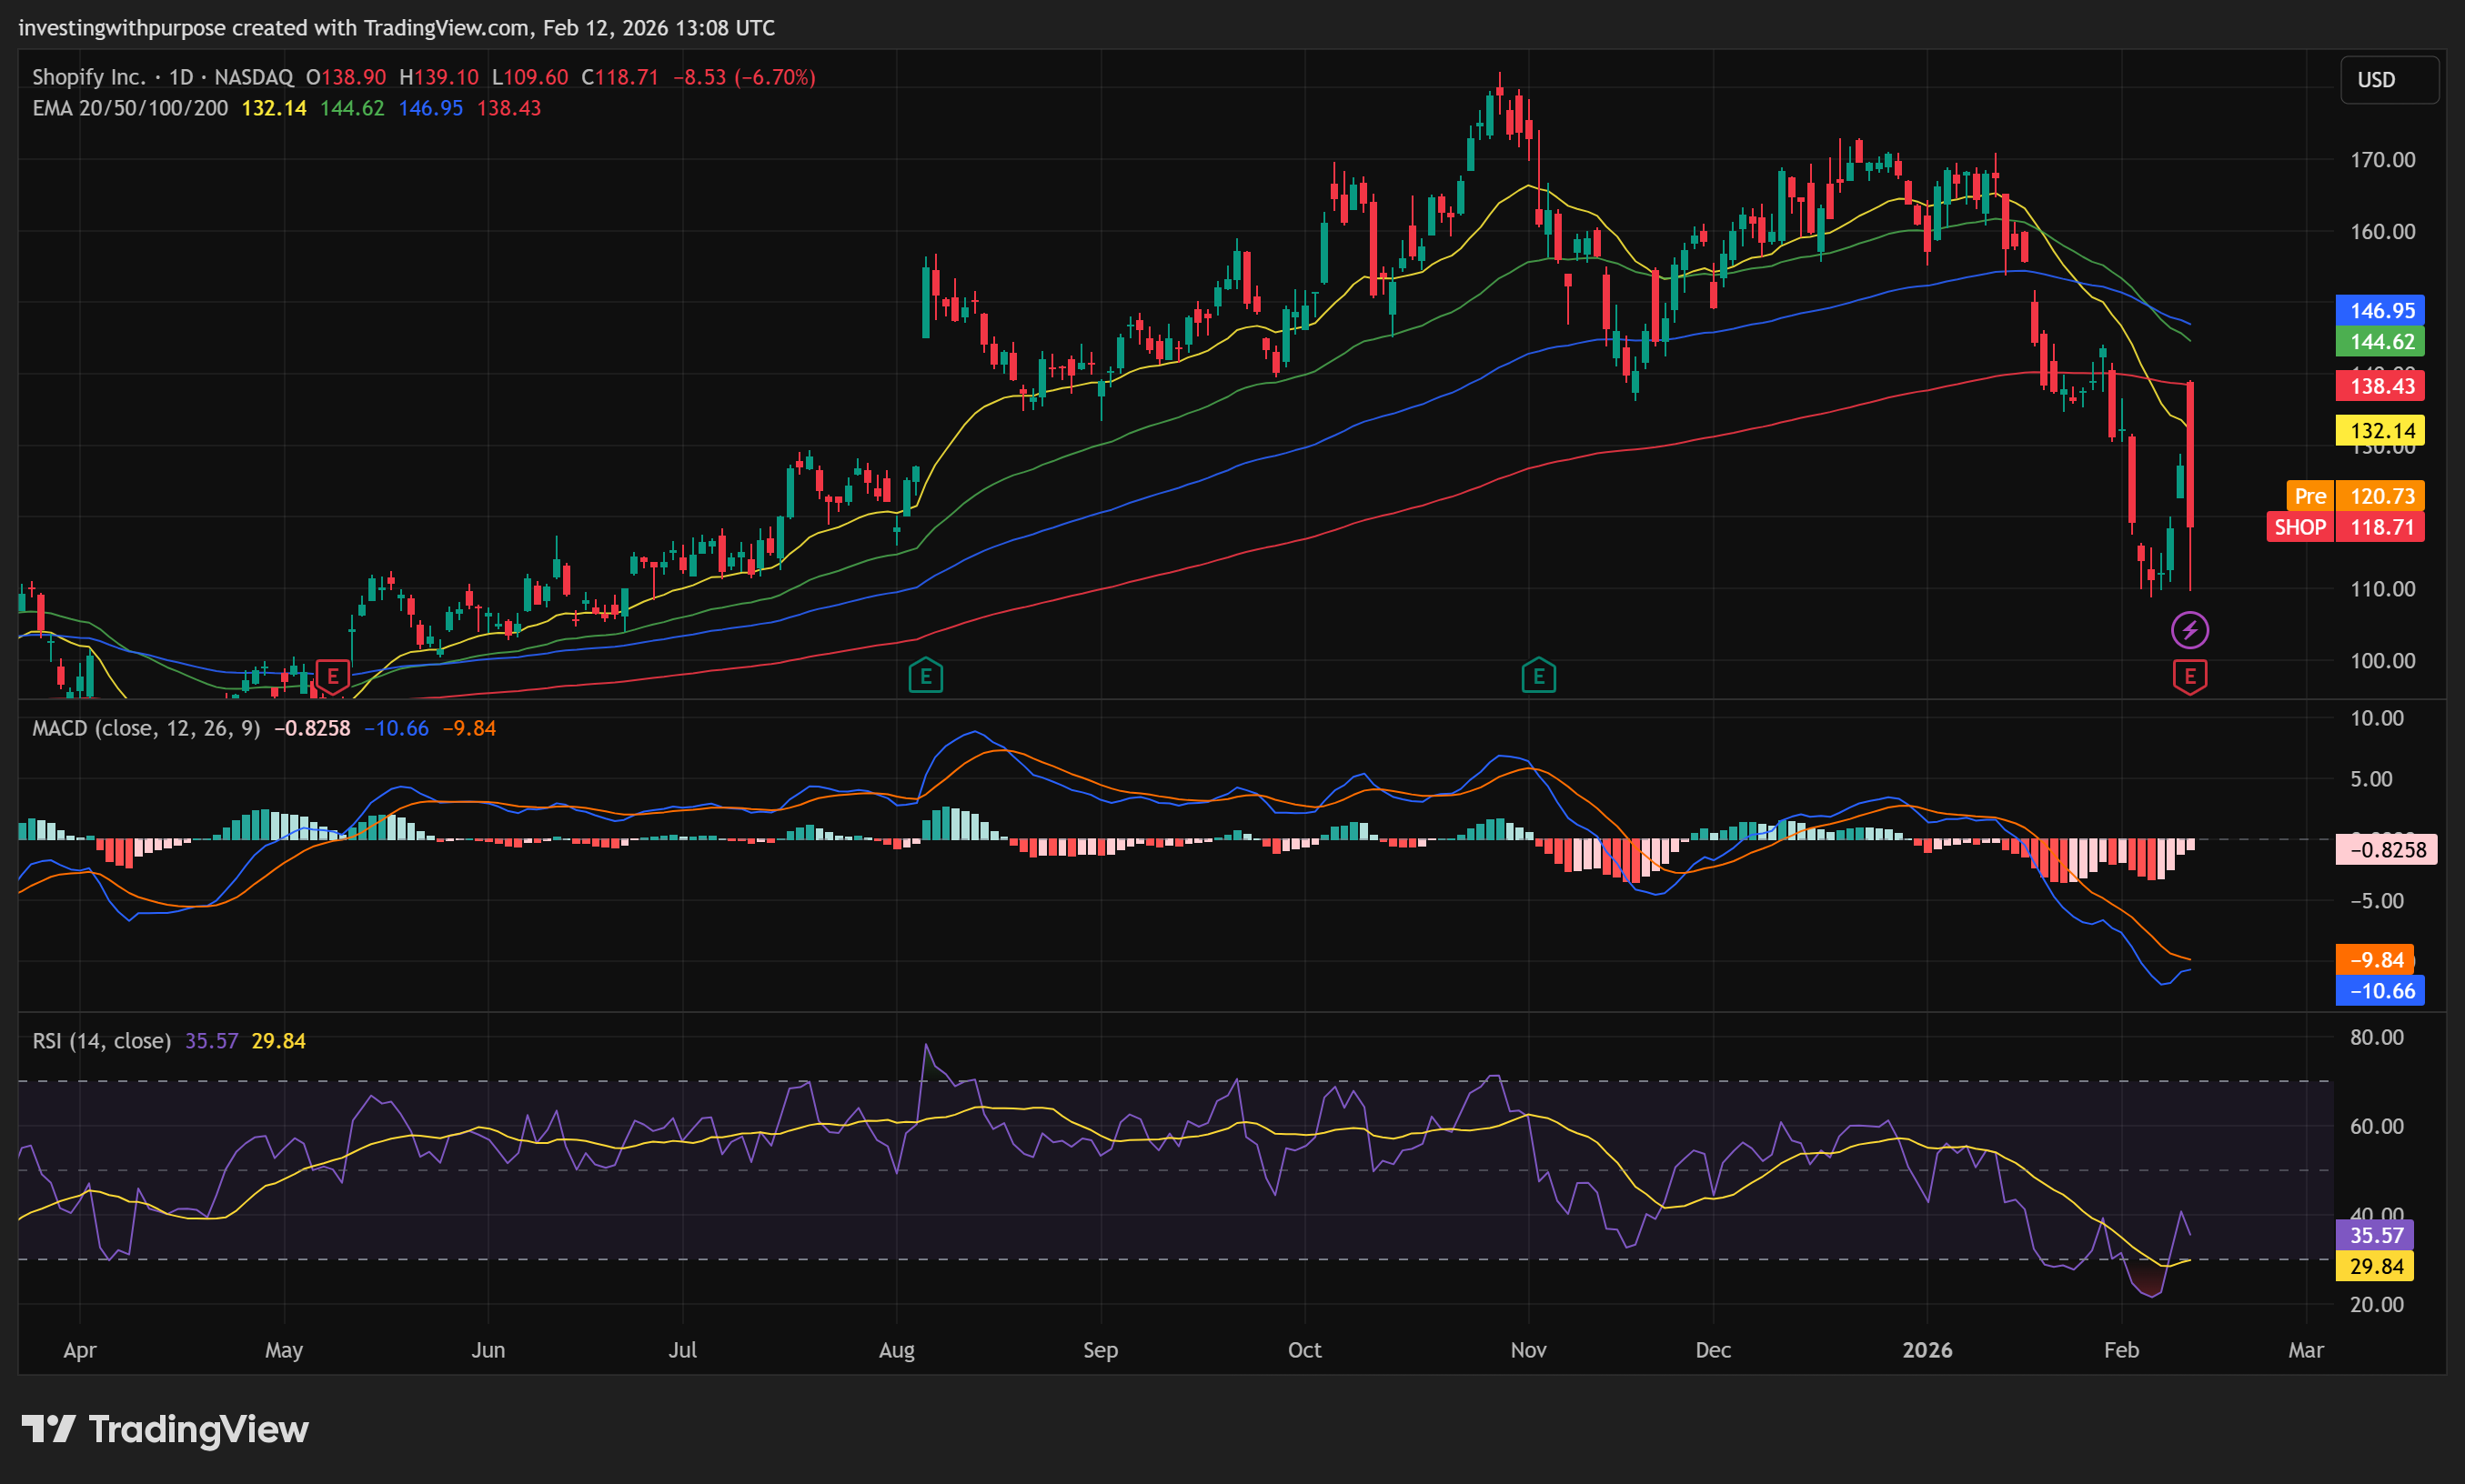Click the green 144.62 EMA price label

[2380, 342]
